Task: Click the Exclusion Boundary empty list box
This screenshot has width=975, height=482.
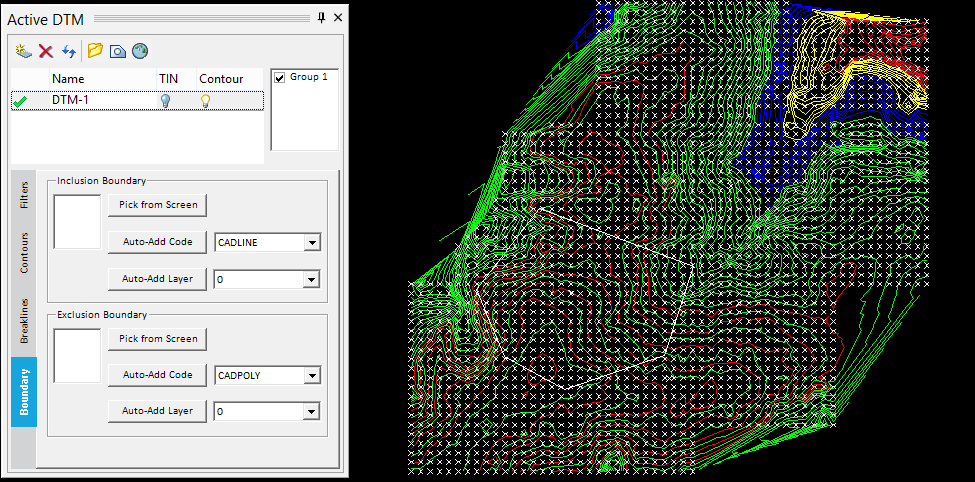Action: point(77,355)
